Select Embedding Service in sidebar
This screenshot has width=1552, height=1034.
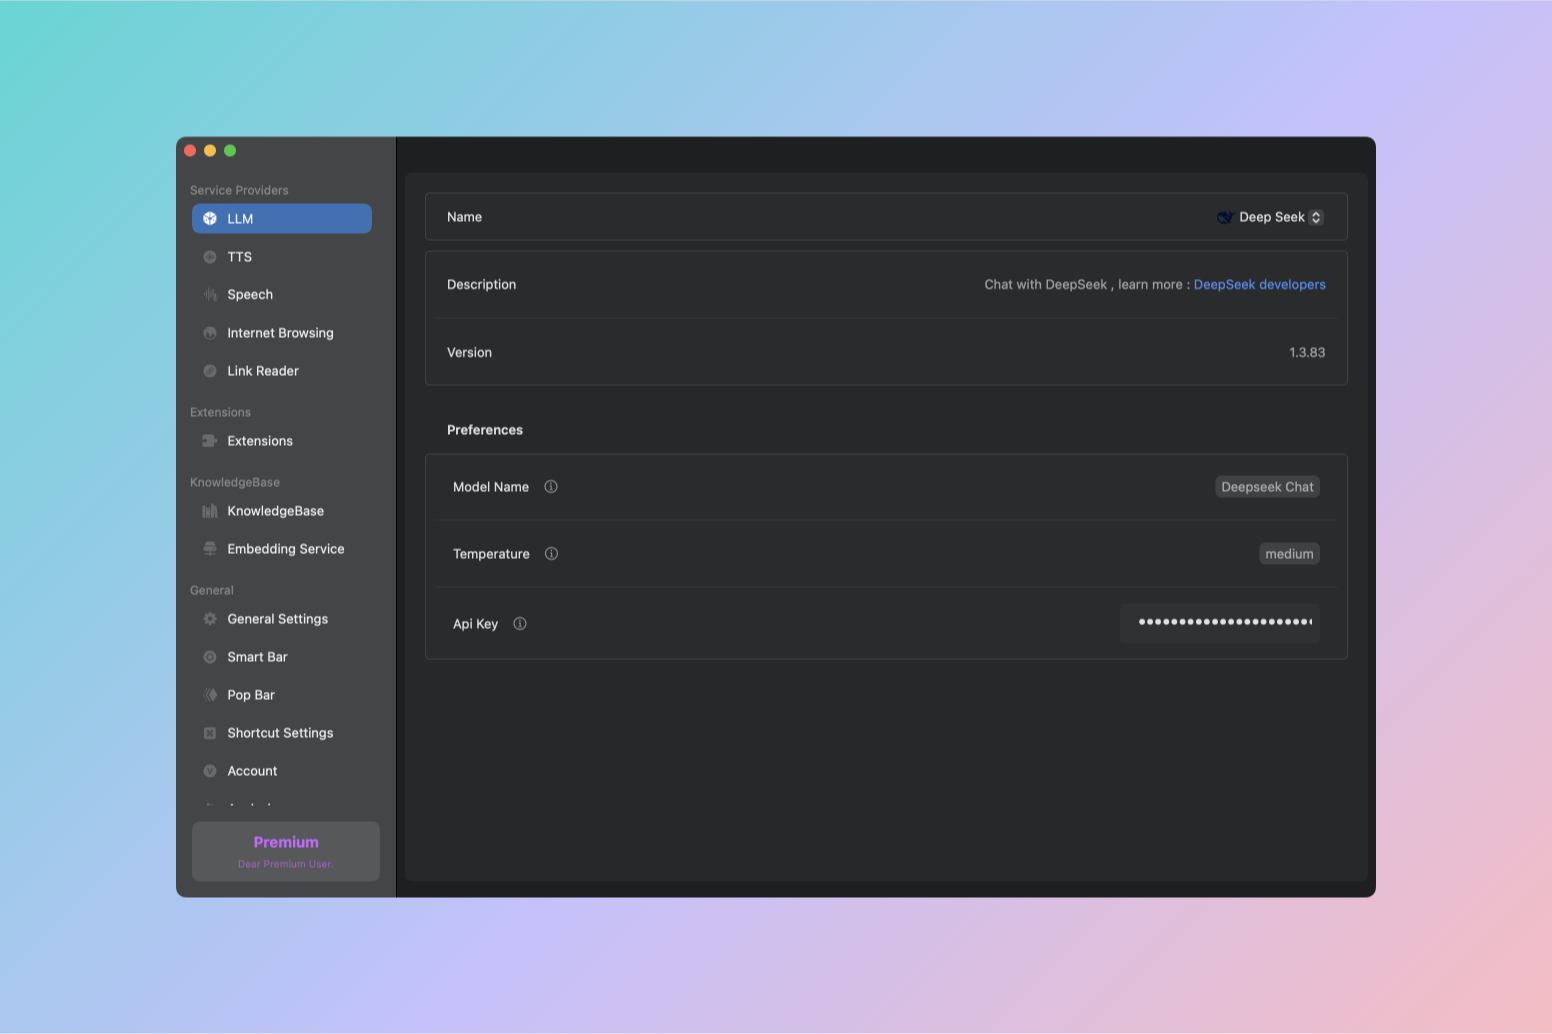click(282, 549)
